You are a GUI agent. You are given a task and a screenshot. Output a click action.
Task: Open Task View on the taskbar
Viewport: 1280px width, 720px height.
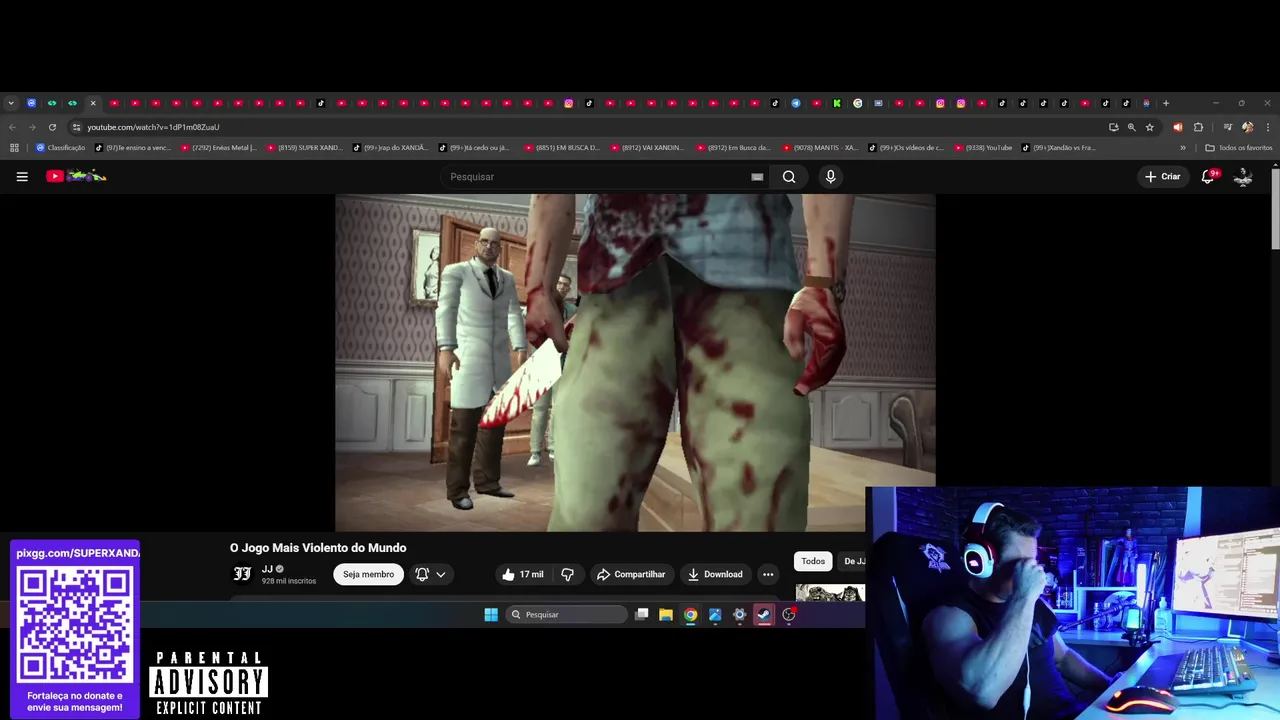642,615
